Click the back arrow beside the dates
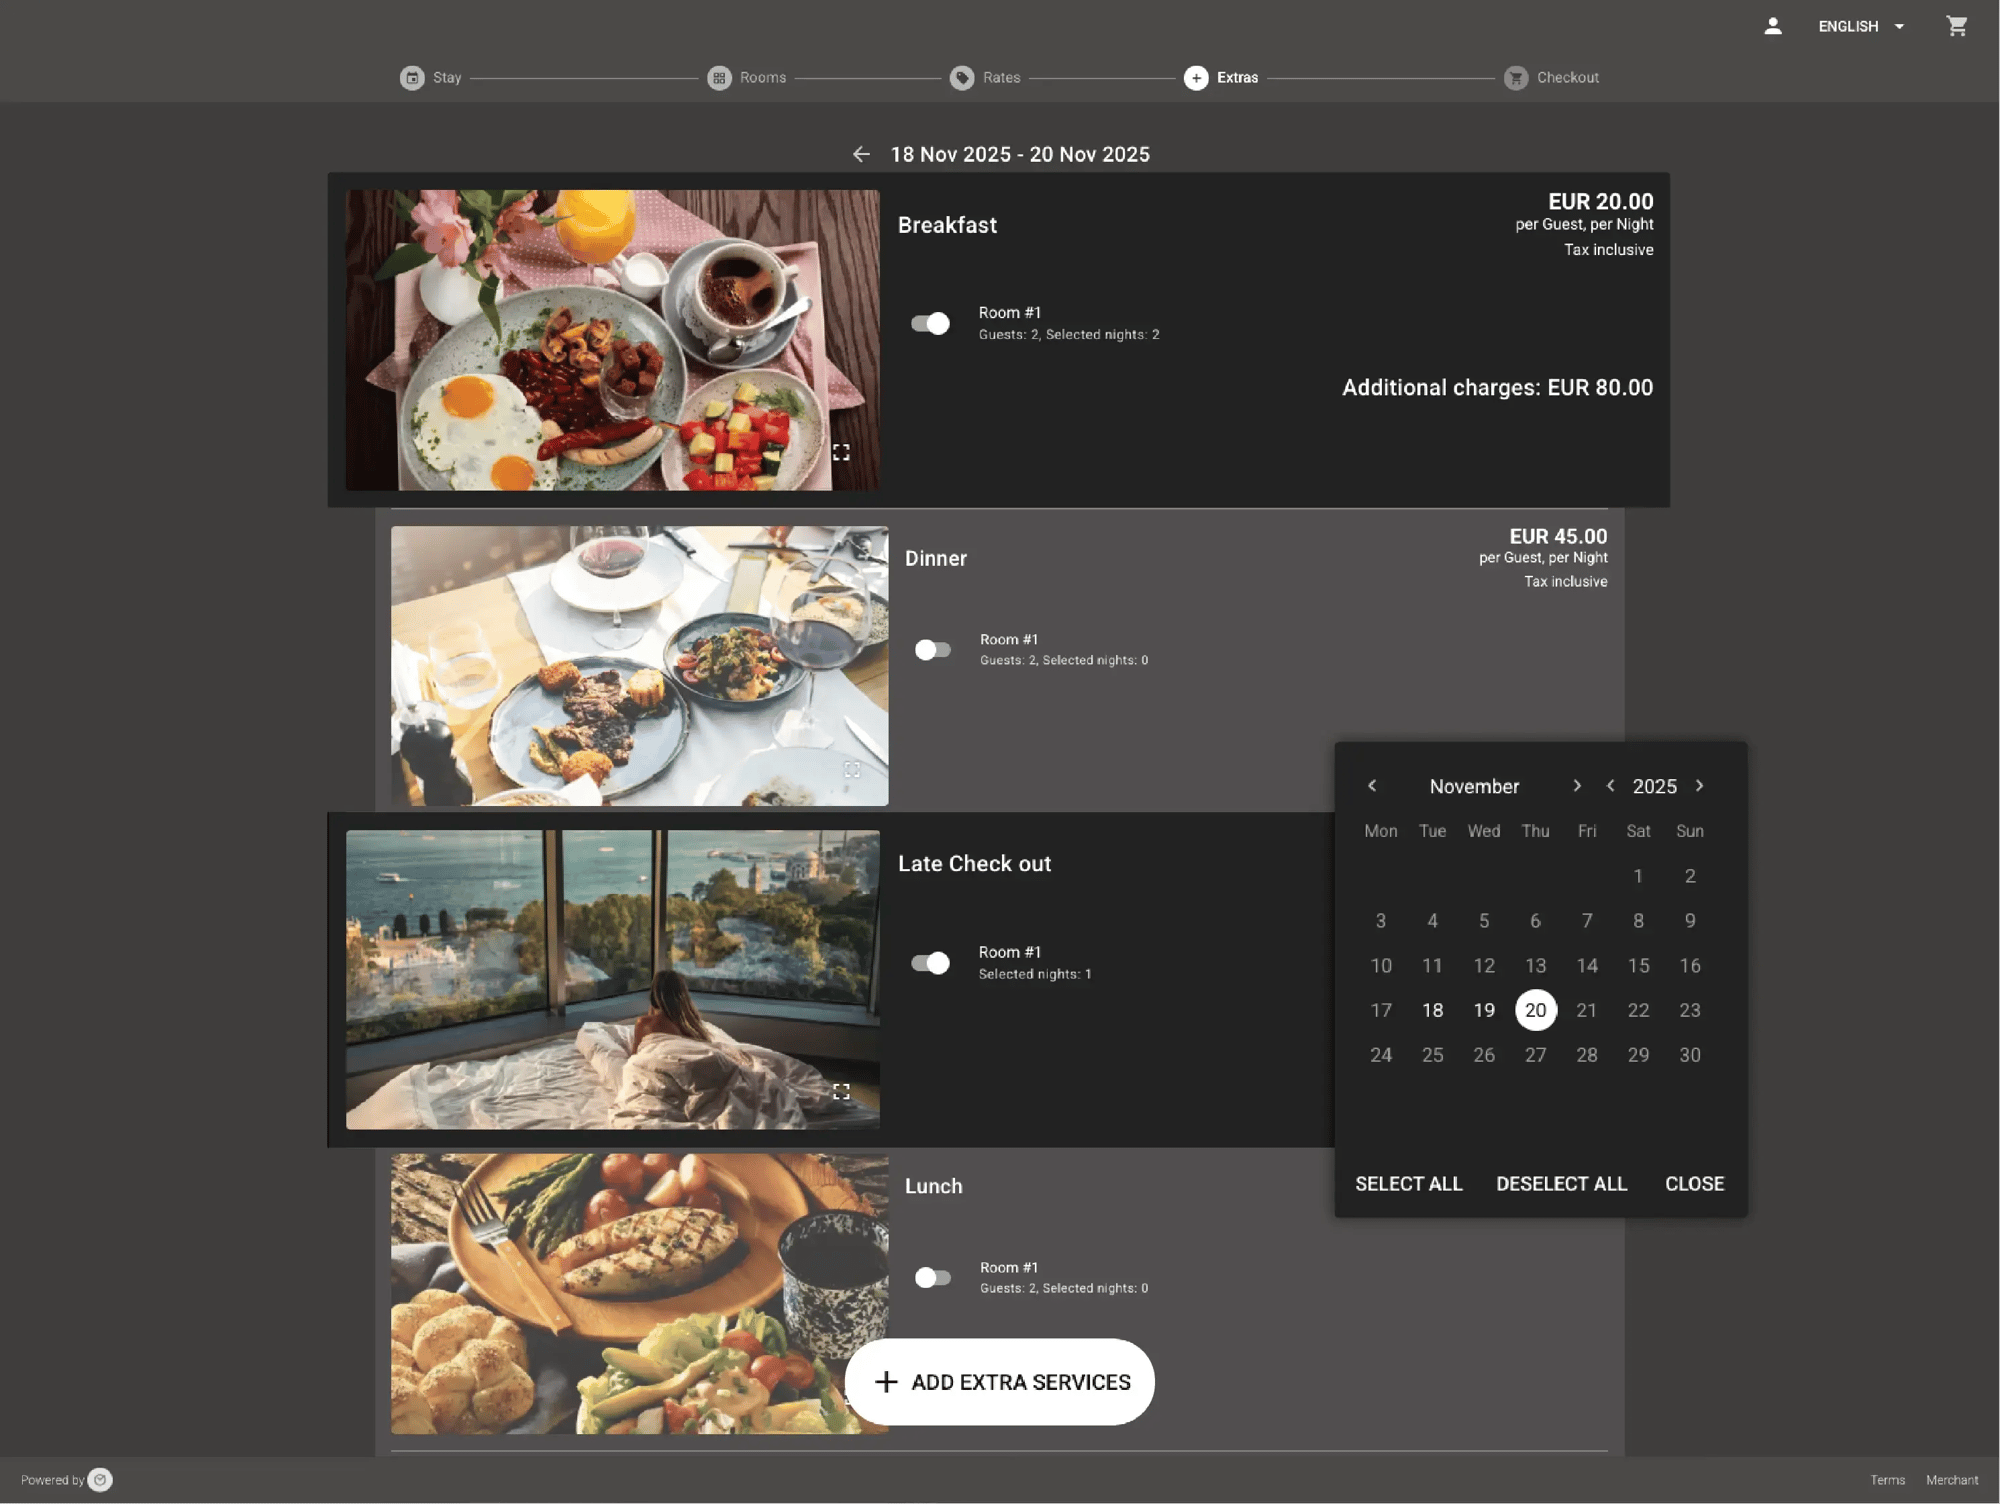This screenshot has width=2000, height=1504. [x=862, y=154]
